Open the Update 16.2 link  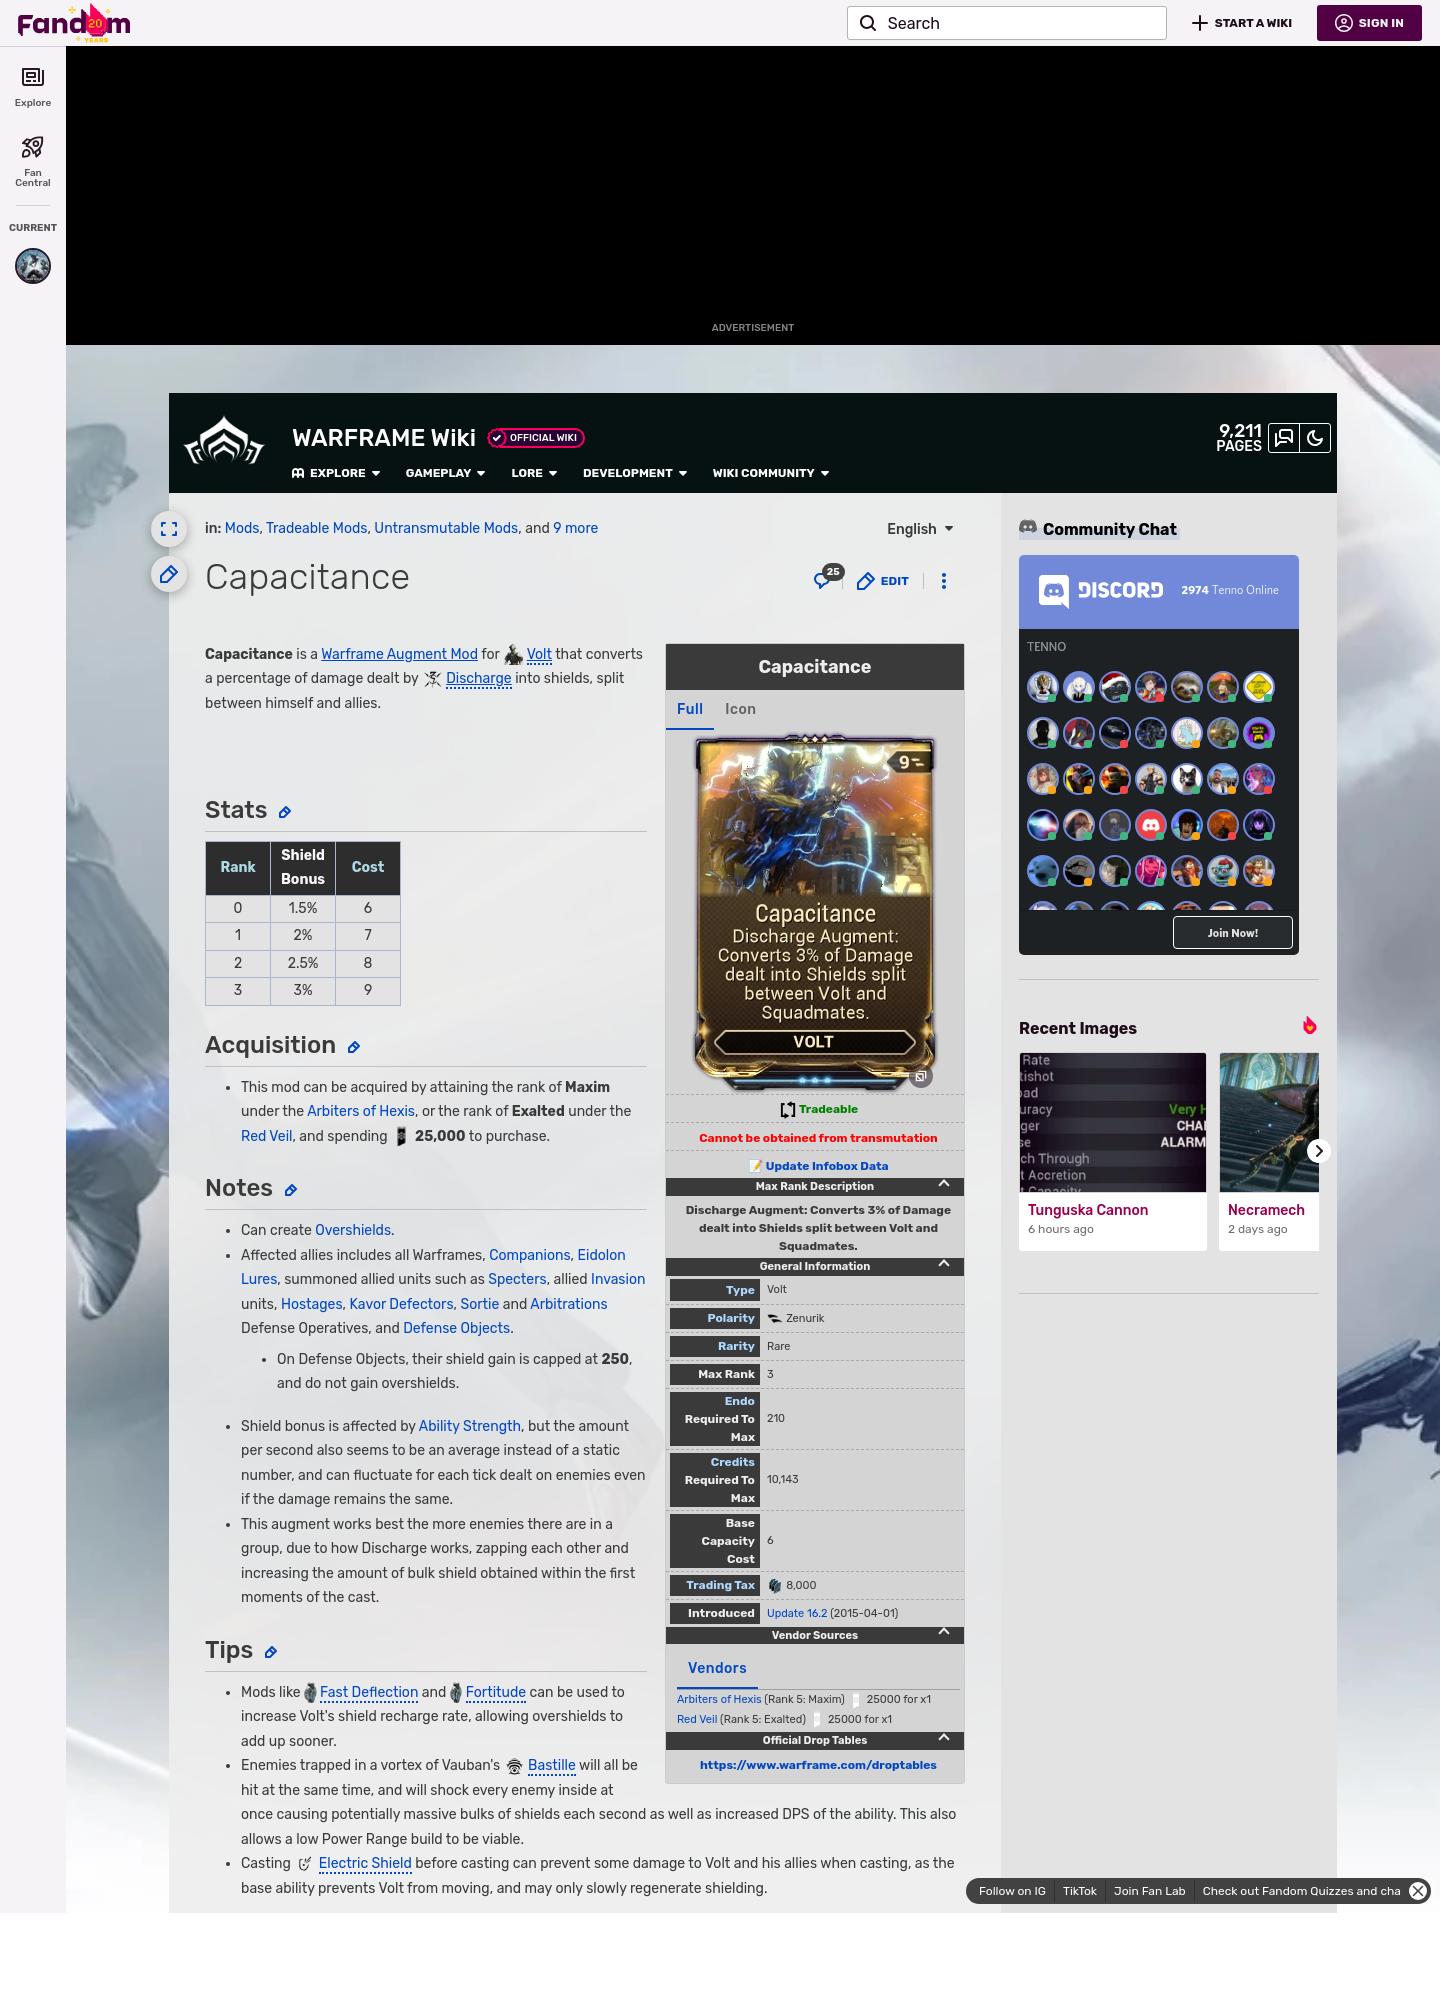[797, 1613]
